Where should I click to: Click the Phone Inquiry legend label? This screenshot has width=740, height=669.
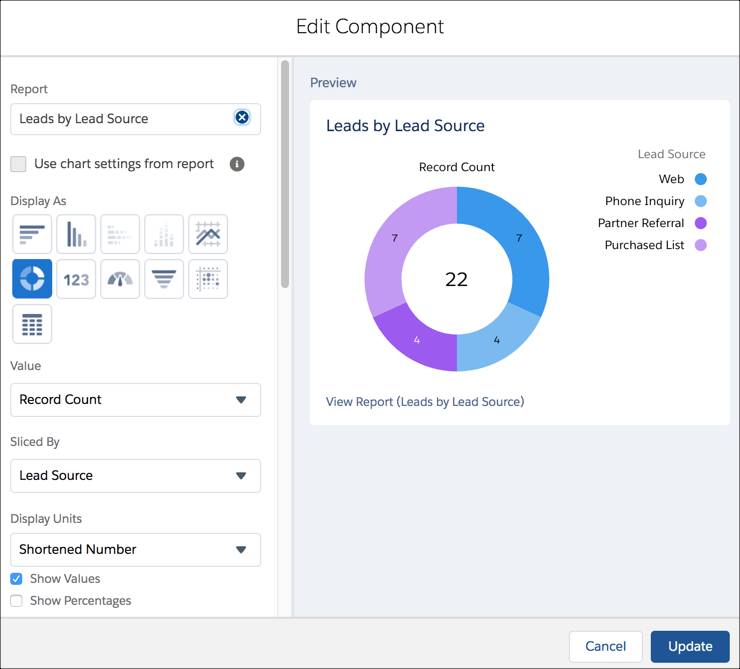tap(645, 201)
